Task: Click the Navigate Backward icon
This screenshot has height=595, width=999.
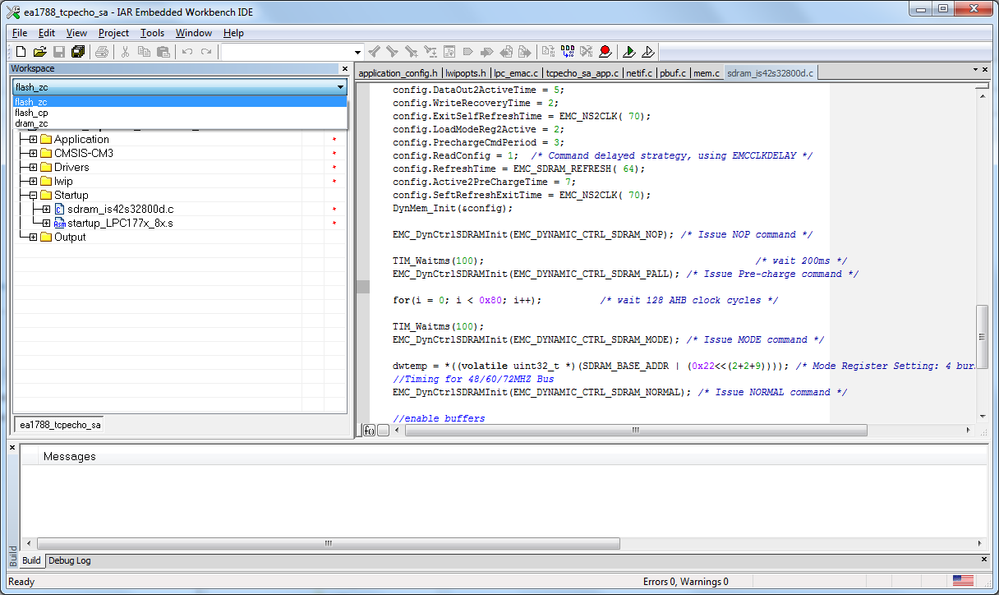Action: click(x=507, y=52)
